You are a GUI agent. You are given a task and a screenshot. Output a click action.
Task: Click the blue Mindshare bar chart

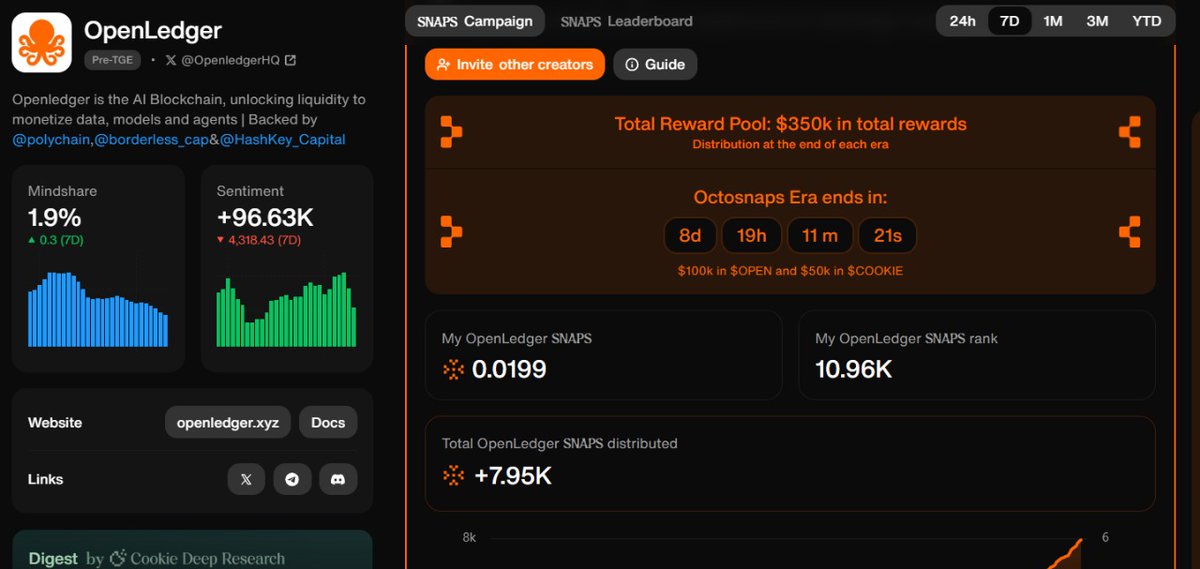[98, 309]
